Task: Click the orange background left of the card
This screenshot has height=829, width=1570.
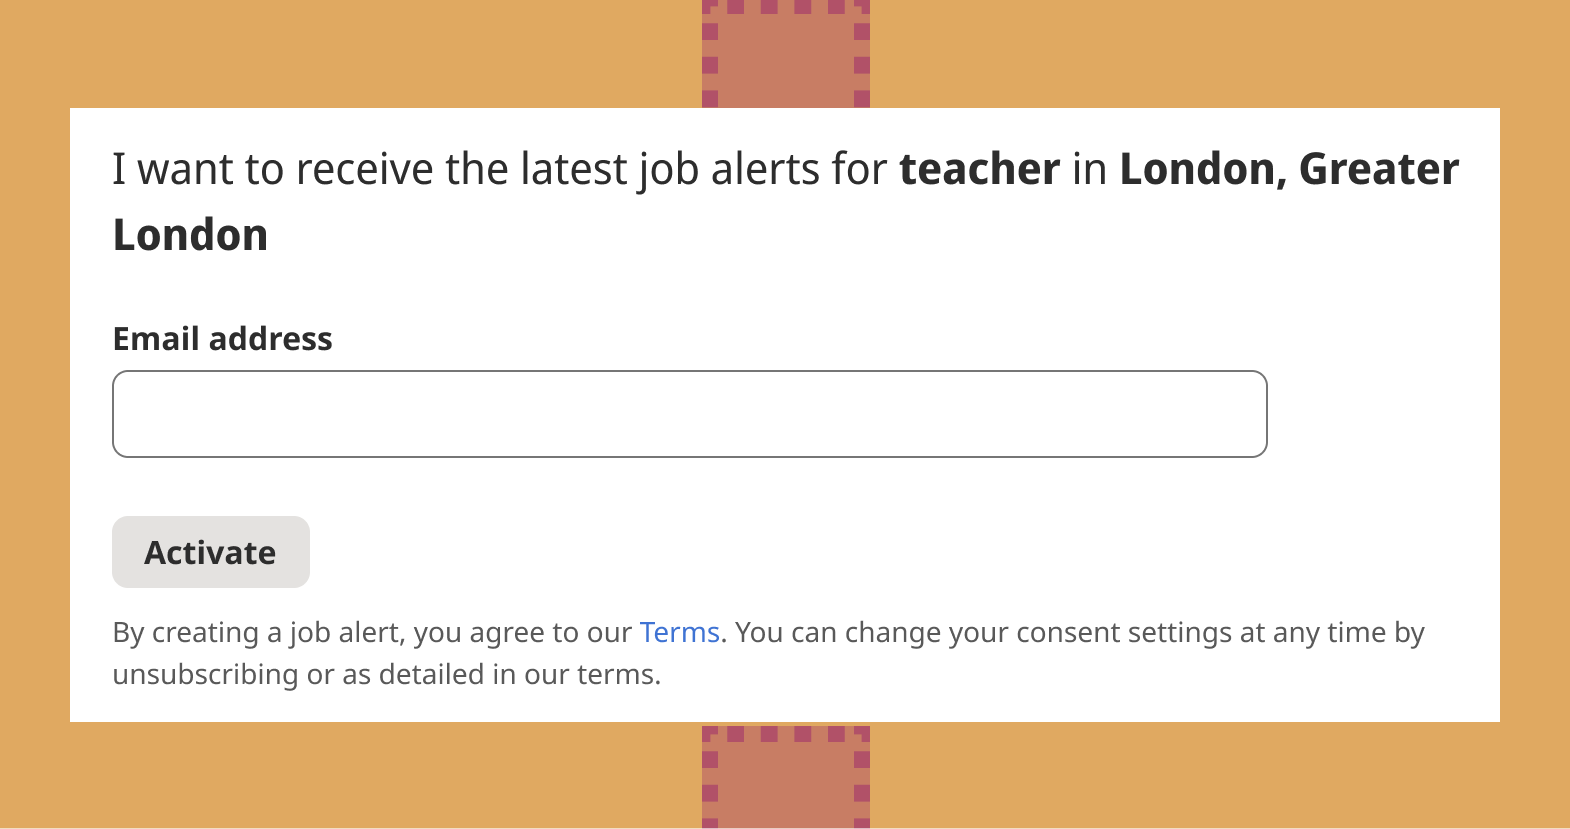Action: (x=33, y=414)
